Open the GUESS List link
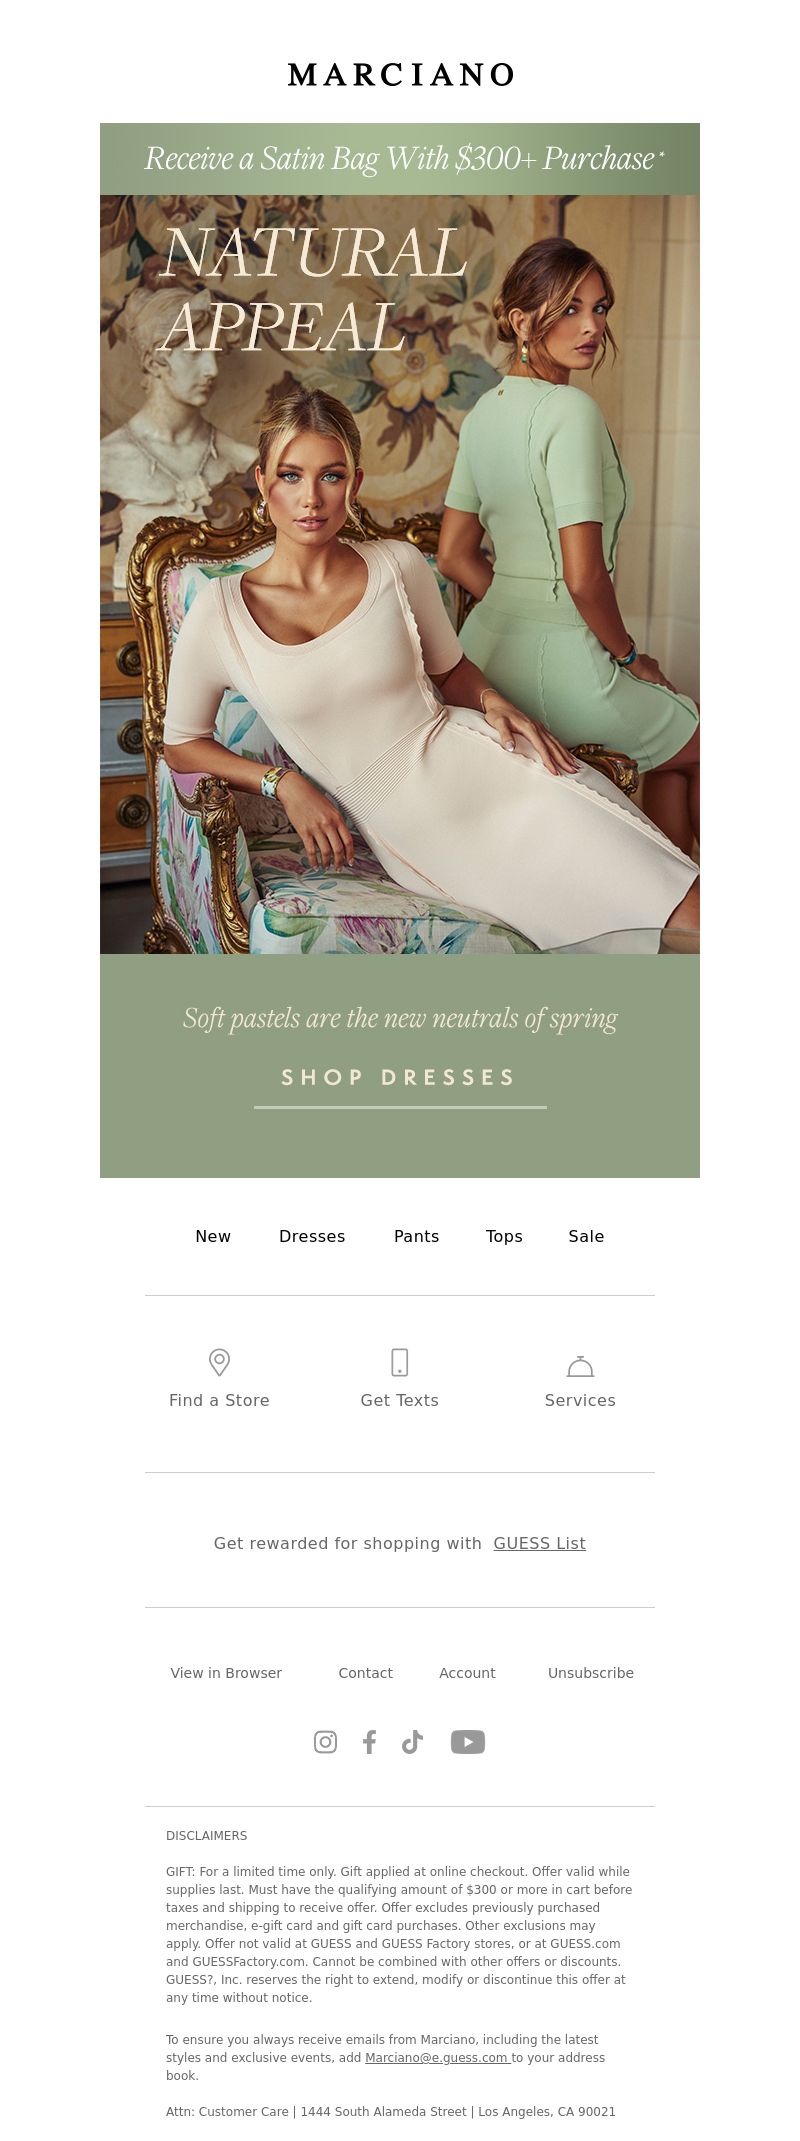 click(x=540, y=1543)
